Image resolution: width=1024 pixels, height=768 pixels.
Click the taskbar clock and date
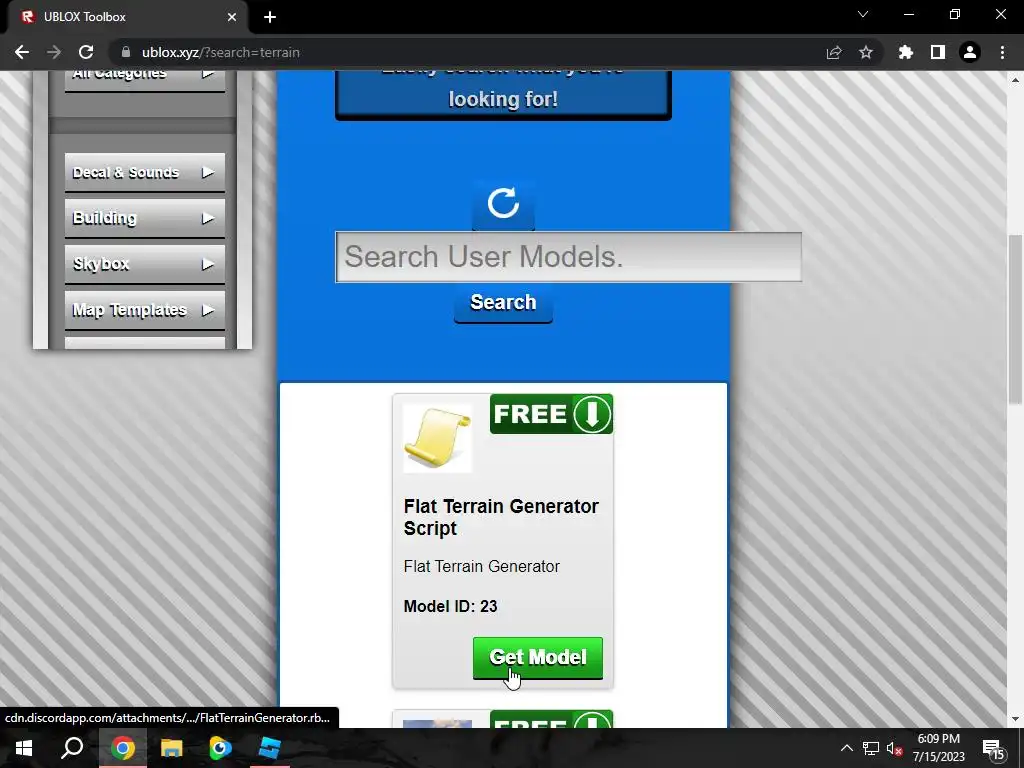(x=938, y=748)
